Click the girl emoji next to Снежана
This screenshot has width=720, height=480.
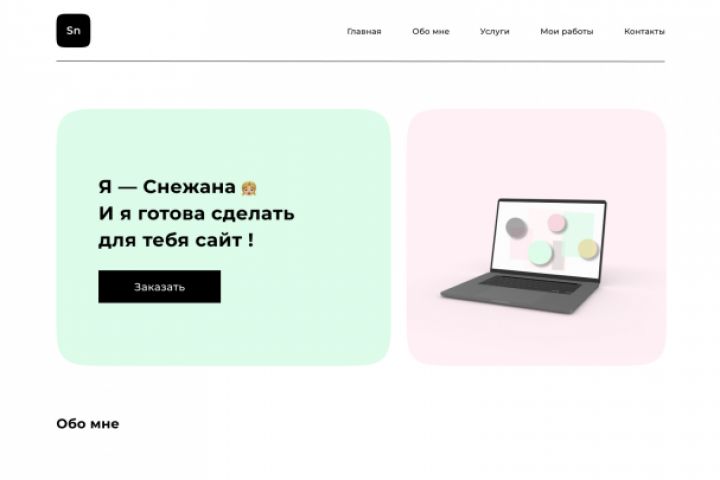(x=249, y=188)
